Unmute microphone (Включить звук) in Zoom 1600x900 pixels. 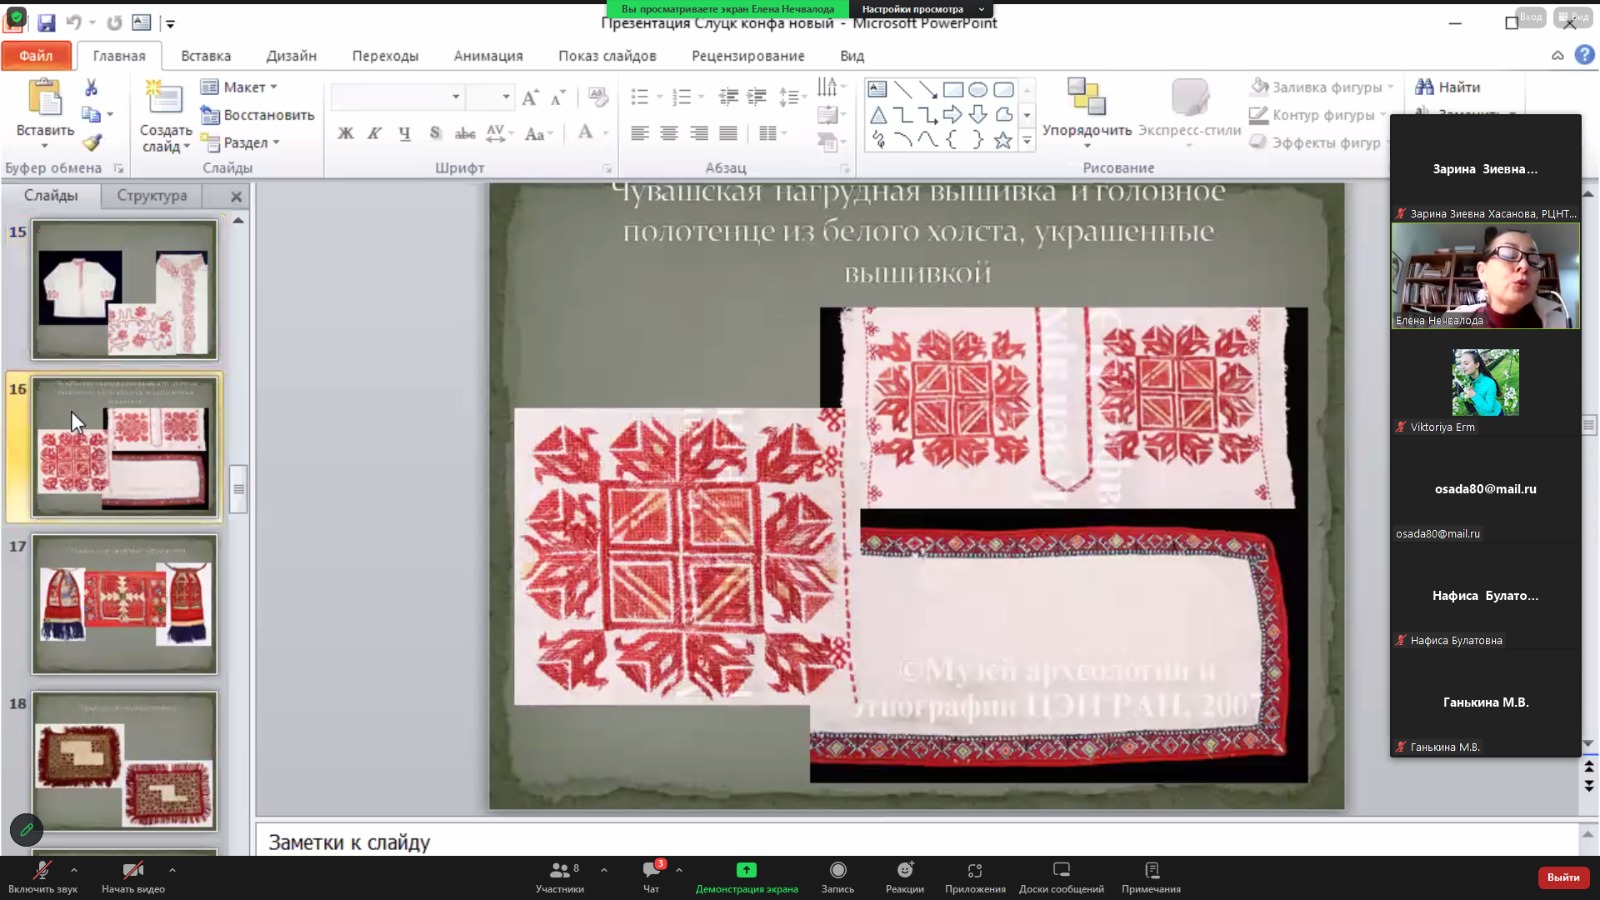click(42, 877)
